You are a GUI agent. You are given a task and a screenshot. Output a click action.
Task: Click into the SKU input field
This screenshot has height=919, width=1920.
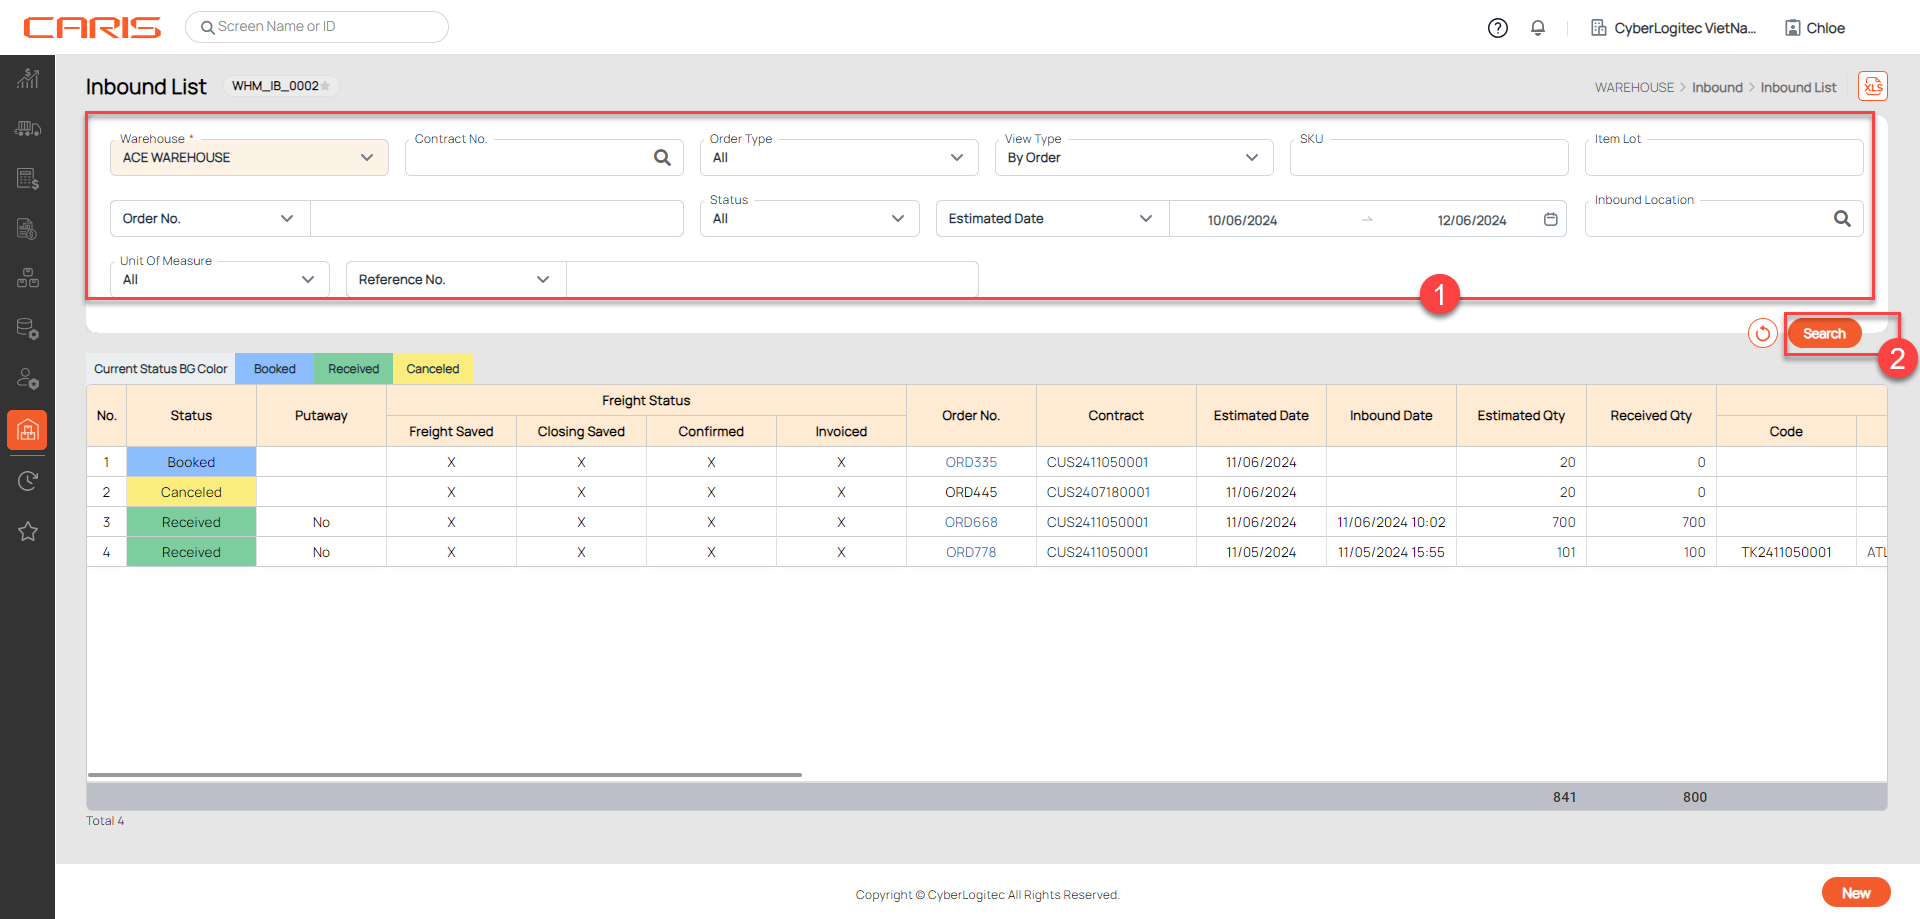[1428, 159]
